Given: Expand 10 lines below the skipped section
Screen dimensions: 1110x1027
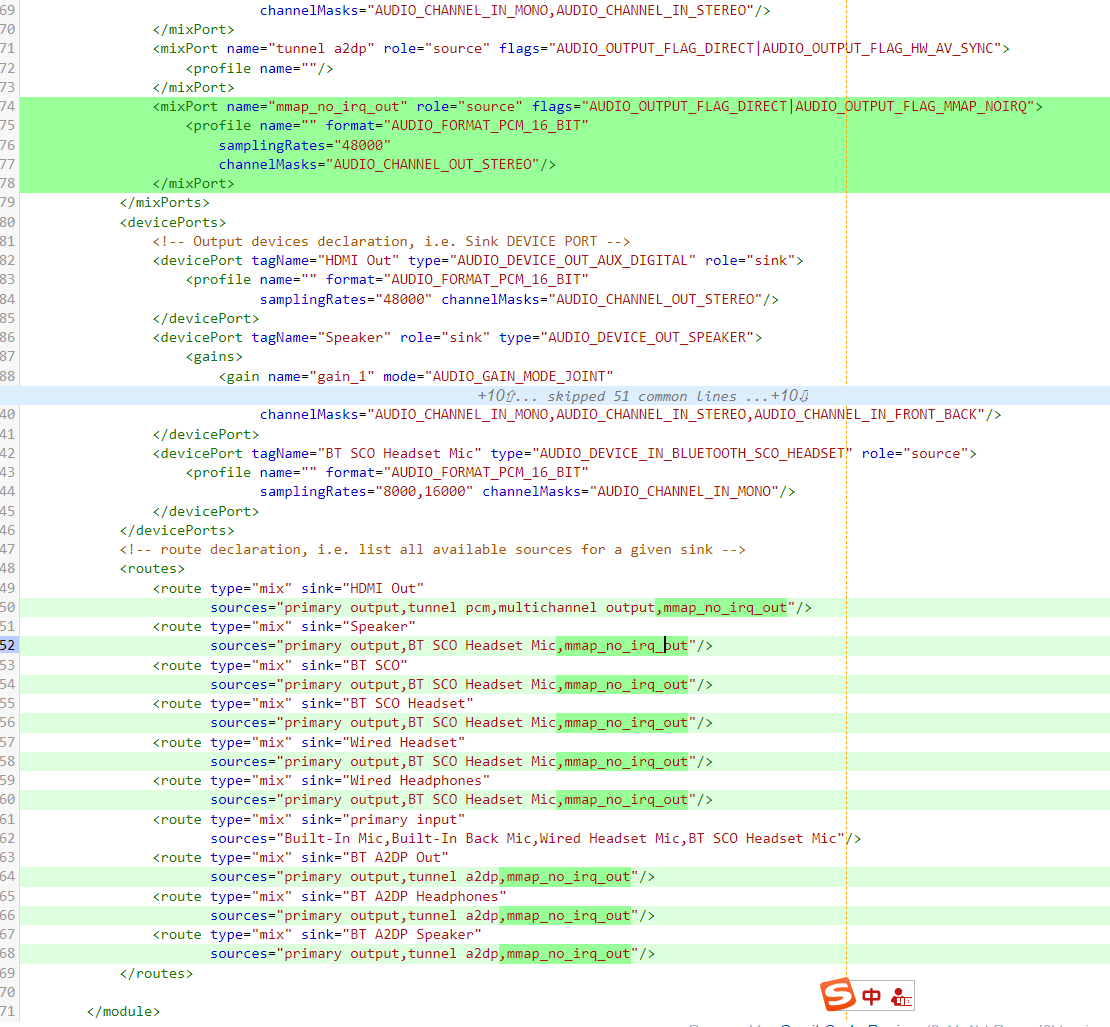Looking at the screenshot, I should (x=789, y=396).
